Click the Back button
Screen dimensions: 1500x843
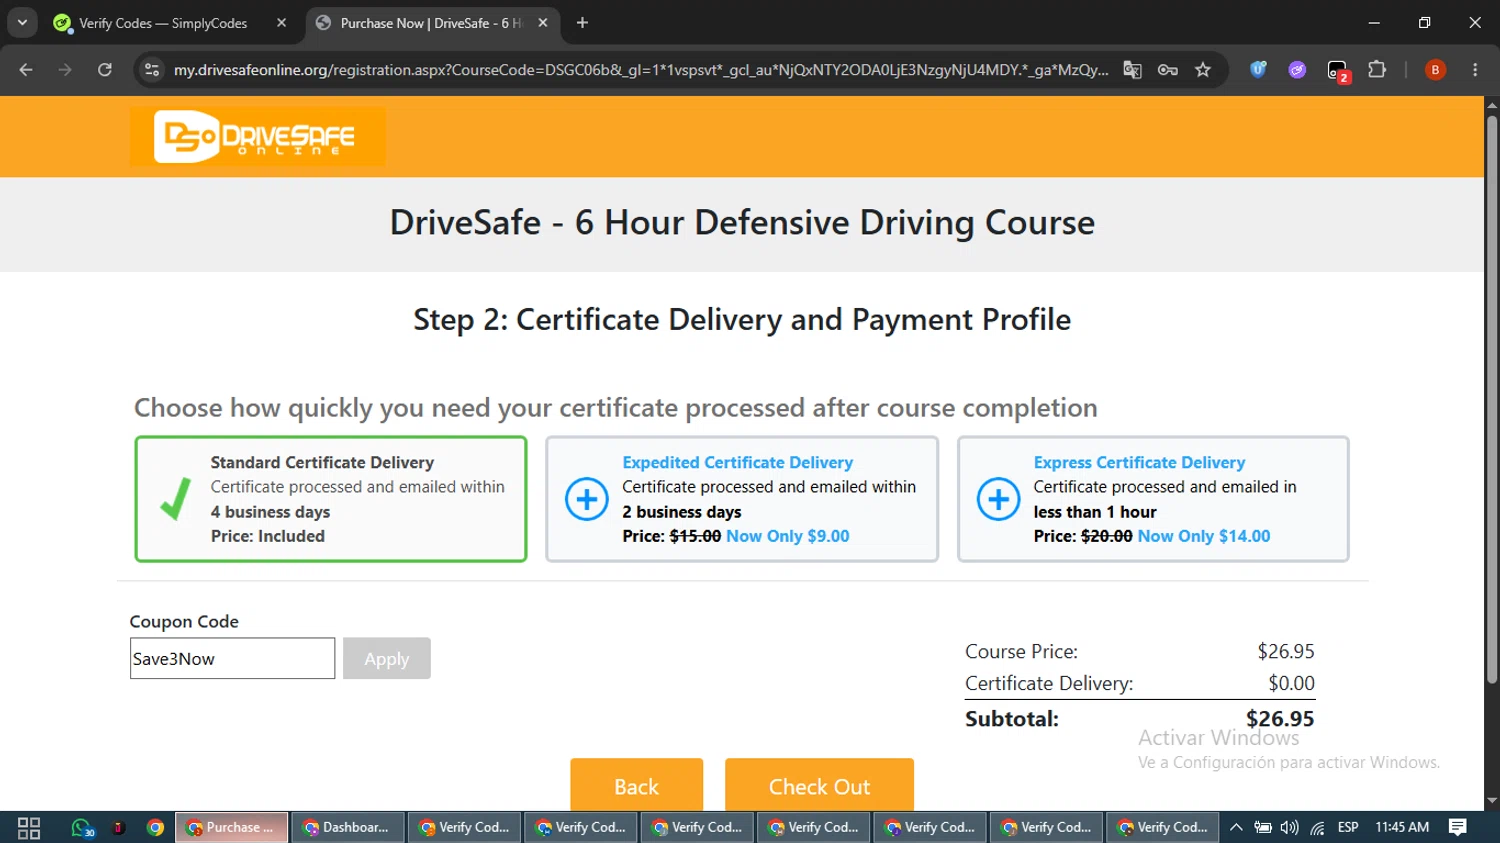[637, 785]
